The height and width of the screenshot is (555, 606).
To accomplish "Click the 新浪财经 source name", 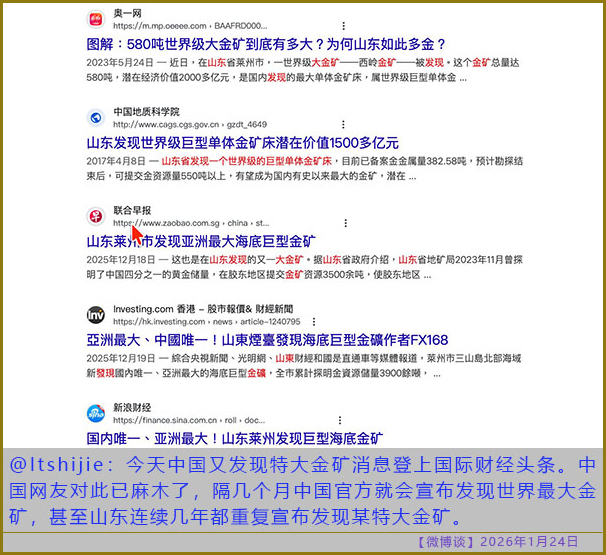I will (132, 408).
